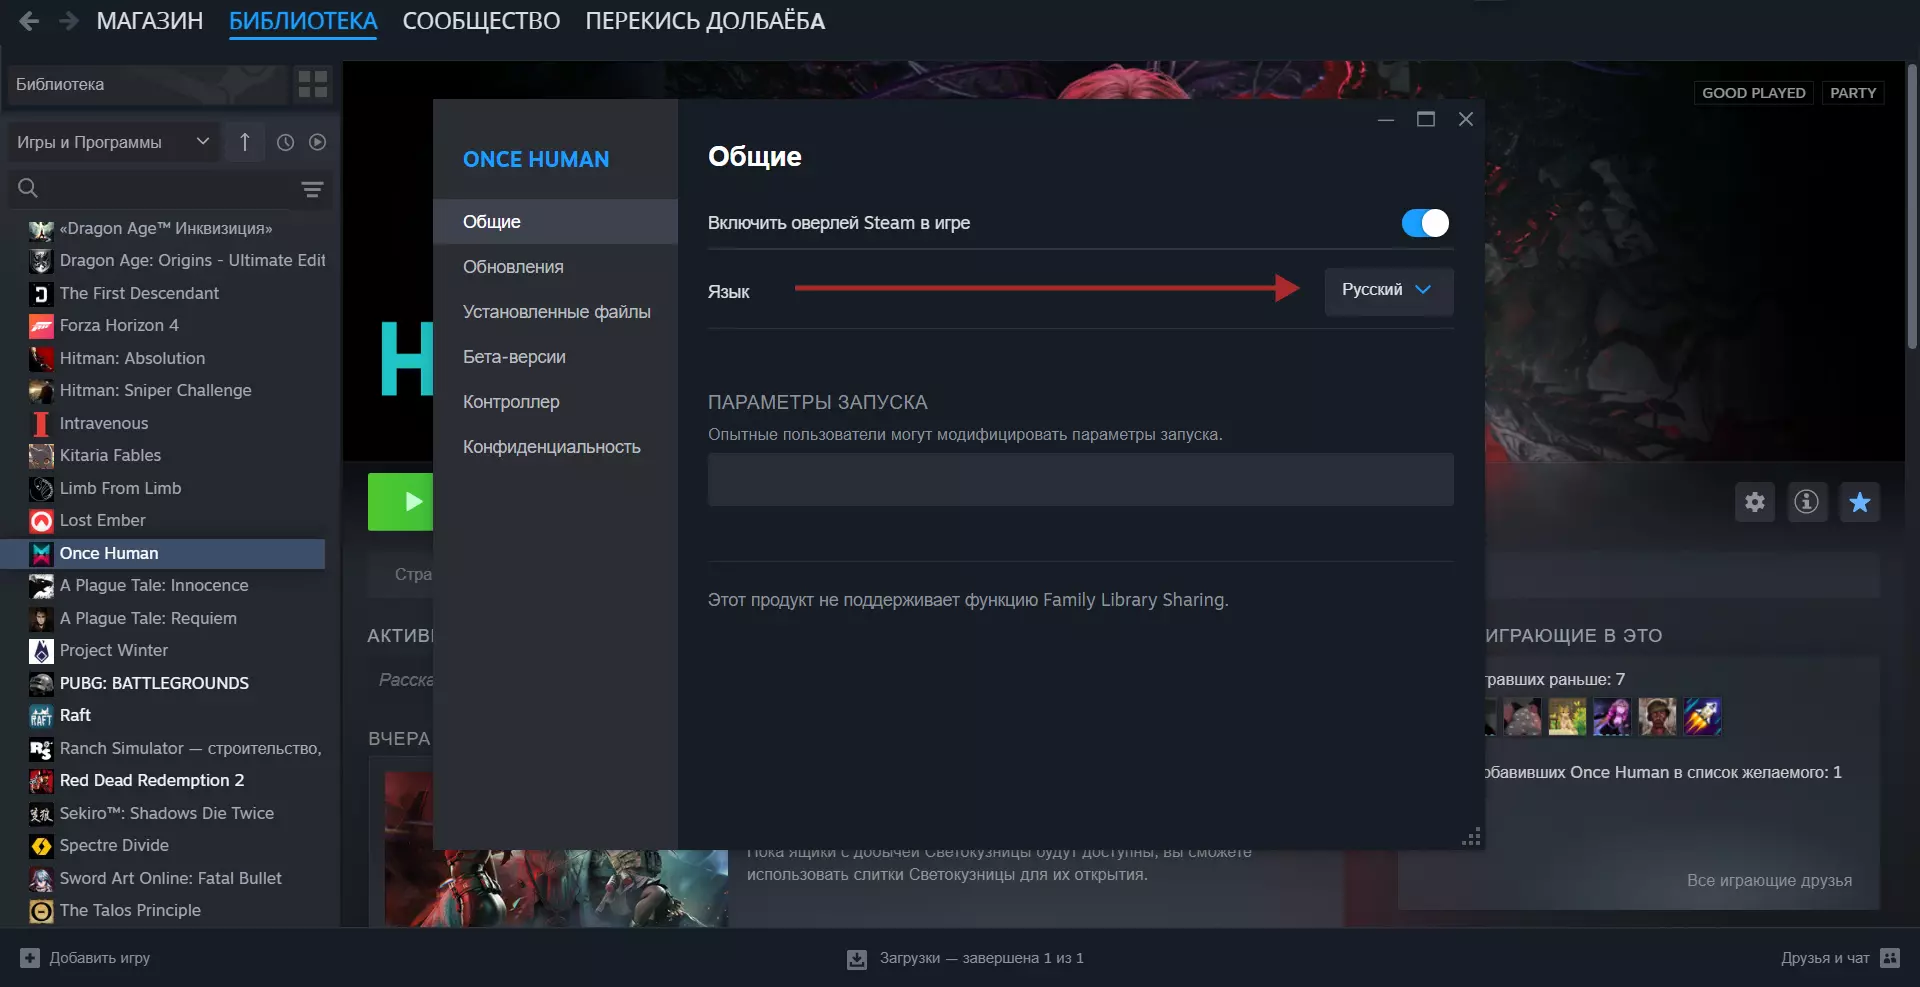Click the Add game plus icon
This screenshot has width=1920, height=987.
(30, 958)
